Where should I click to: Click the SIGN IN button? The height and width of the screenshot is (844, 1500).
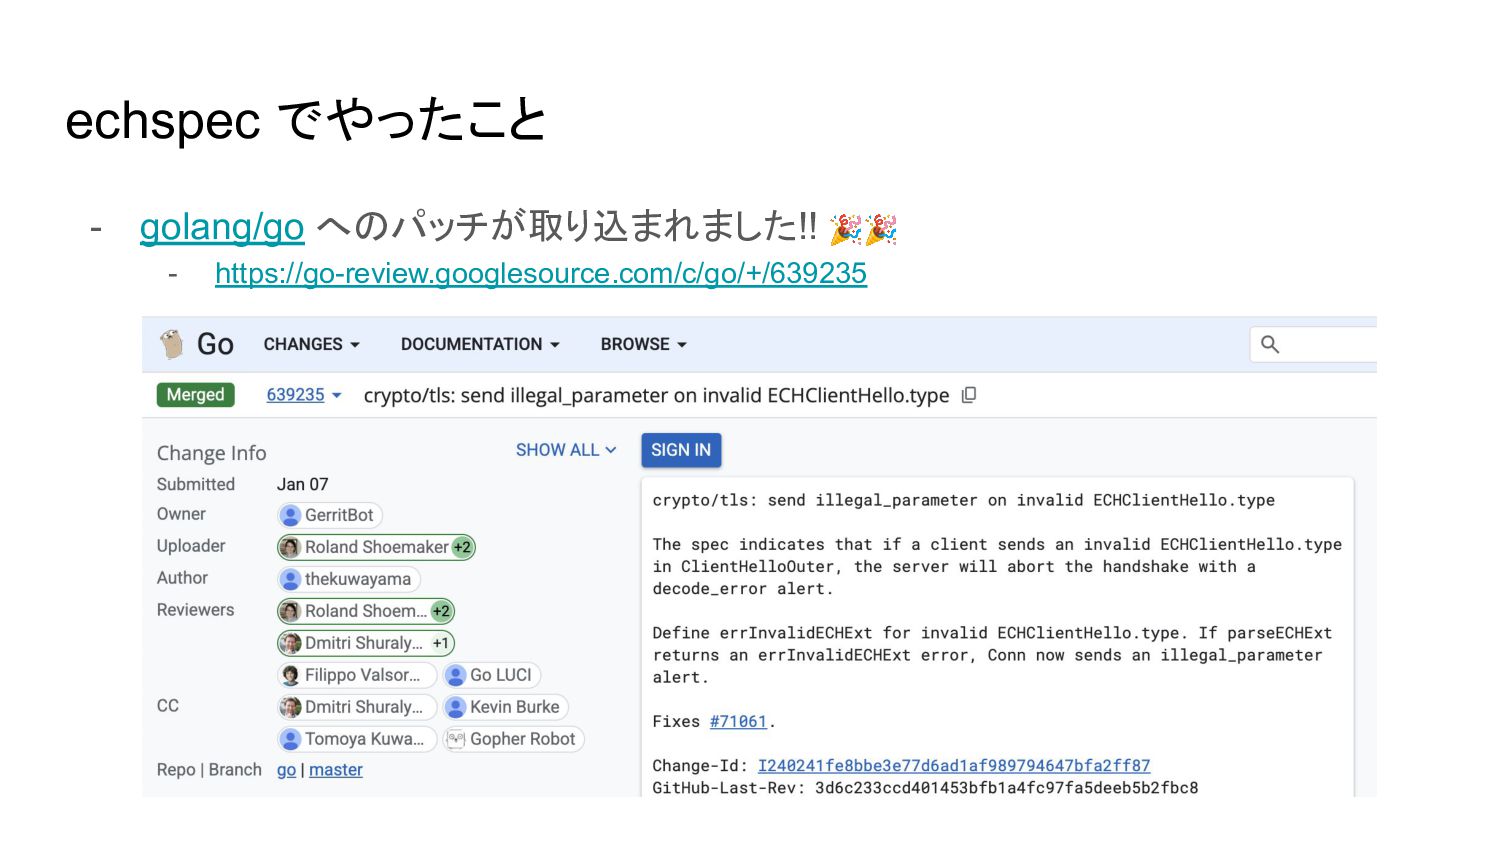[681, 450]
